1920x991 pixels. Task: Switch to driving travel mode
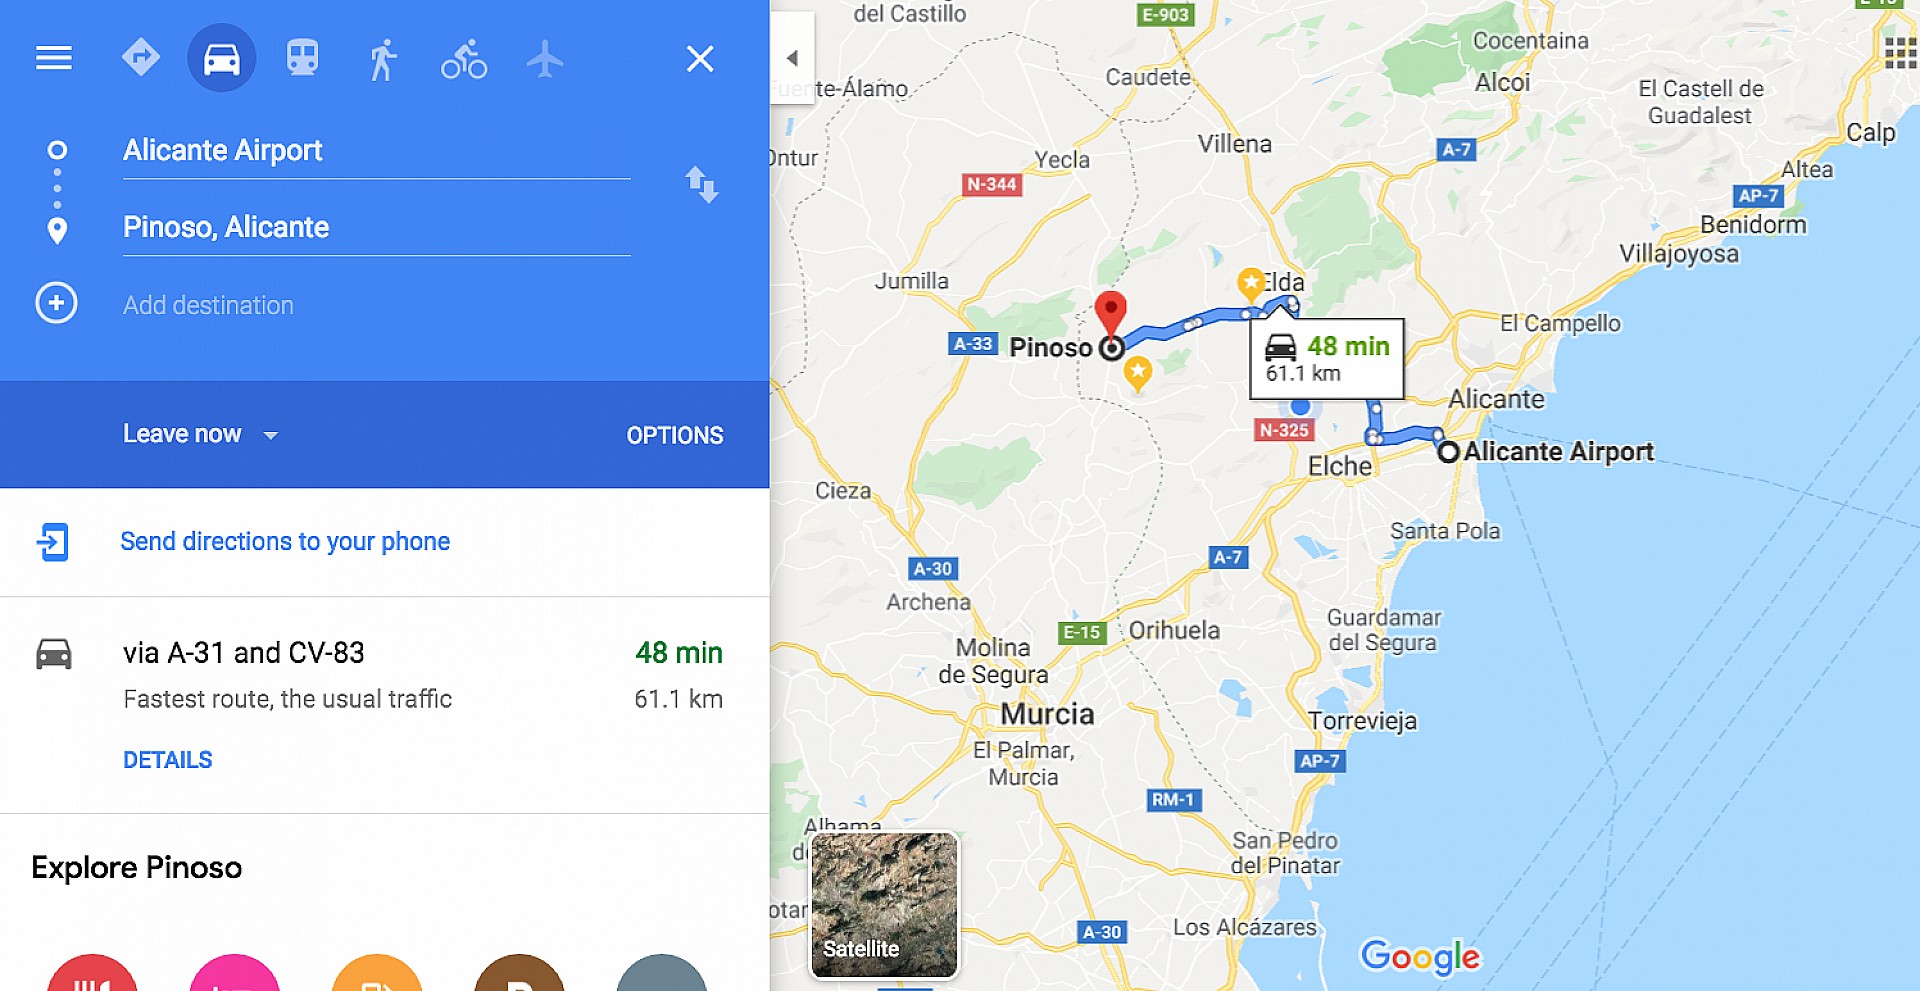[x=222, y=58]
